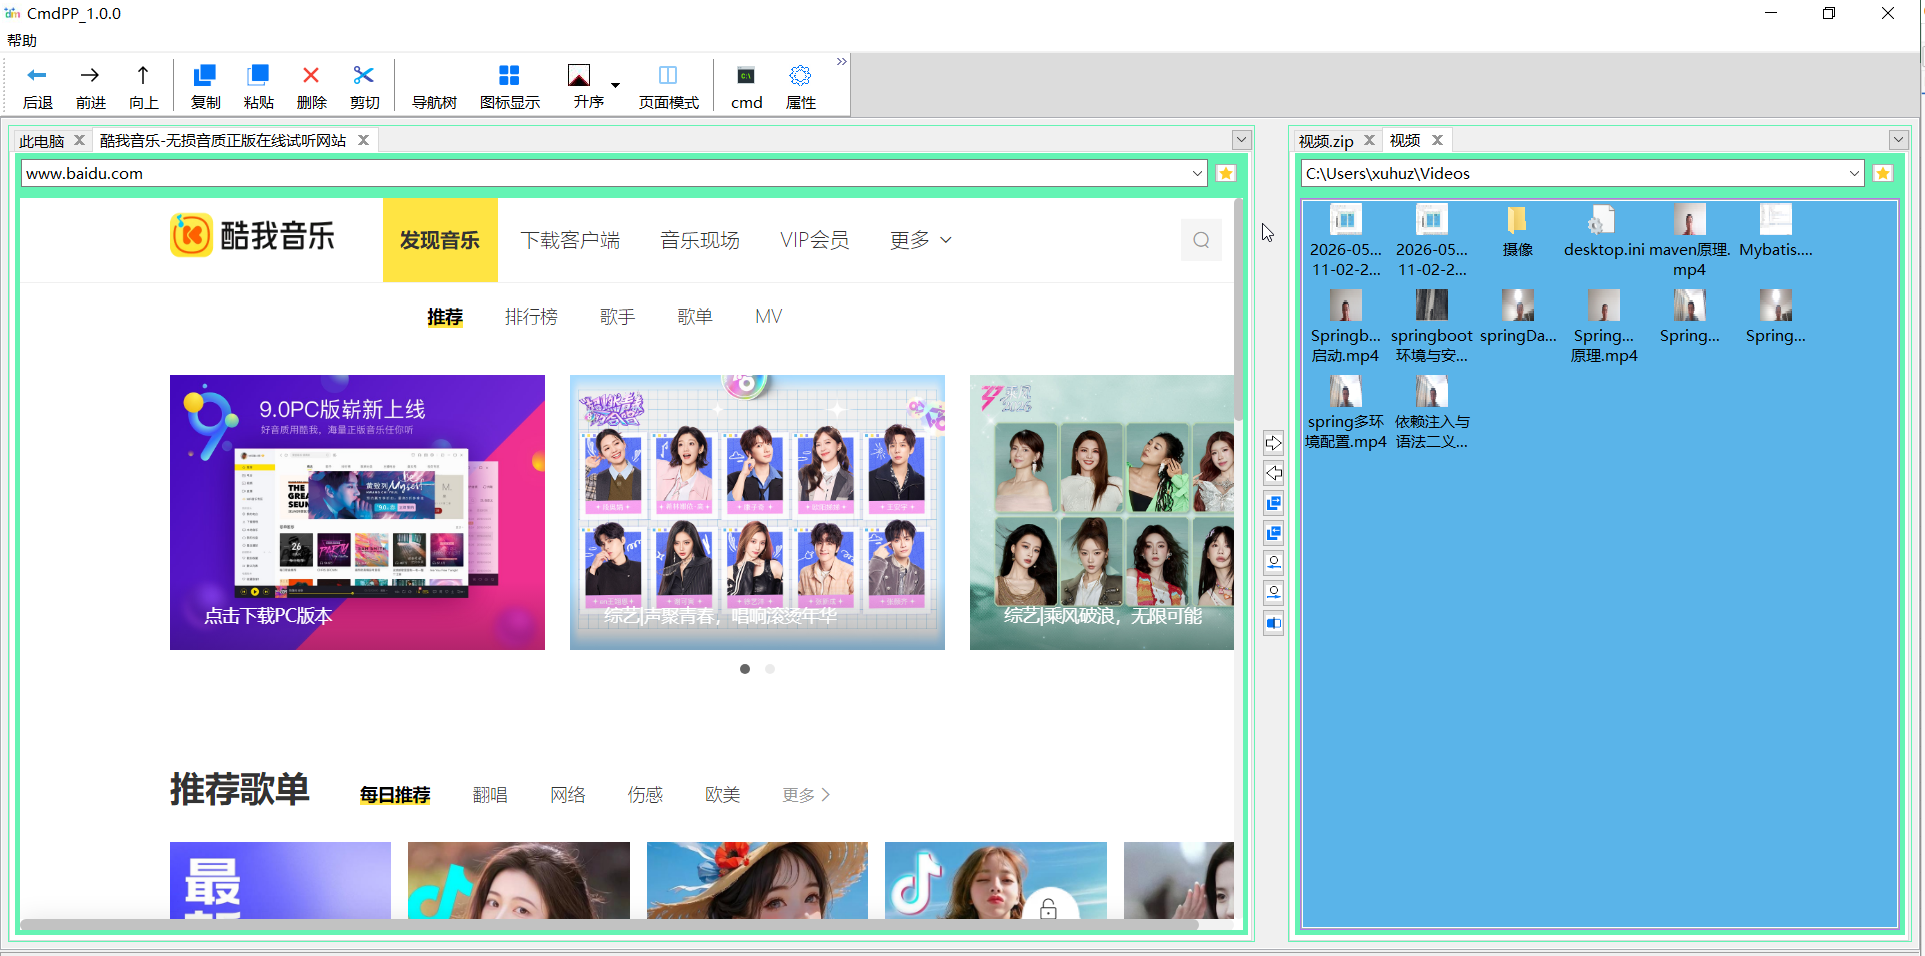This screenshot has width=1925, height=956.
Task: Select the maven原理.mp4 file
Action: [x=1689, y=241]
